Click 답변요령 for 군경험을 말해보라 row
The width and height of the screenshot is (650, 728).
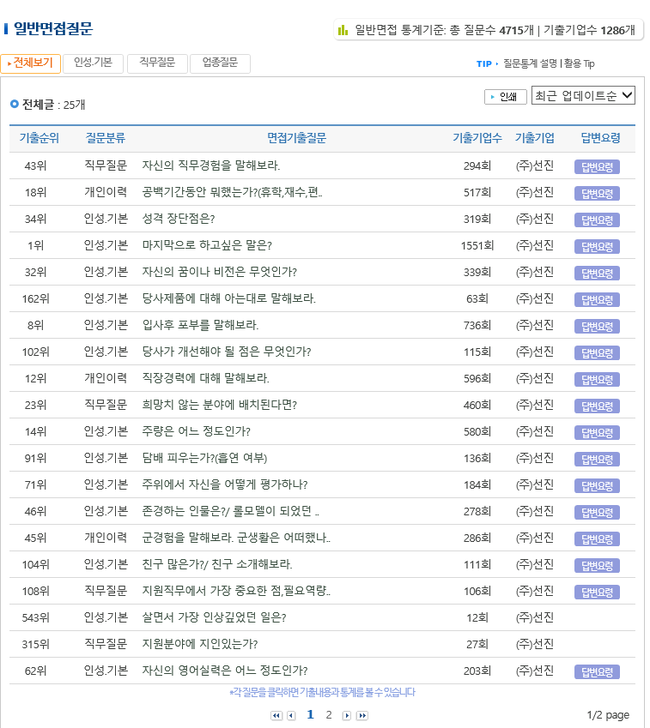pyautogui.click(x=597, y=539)
